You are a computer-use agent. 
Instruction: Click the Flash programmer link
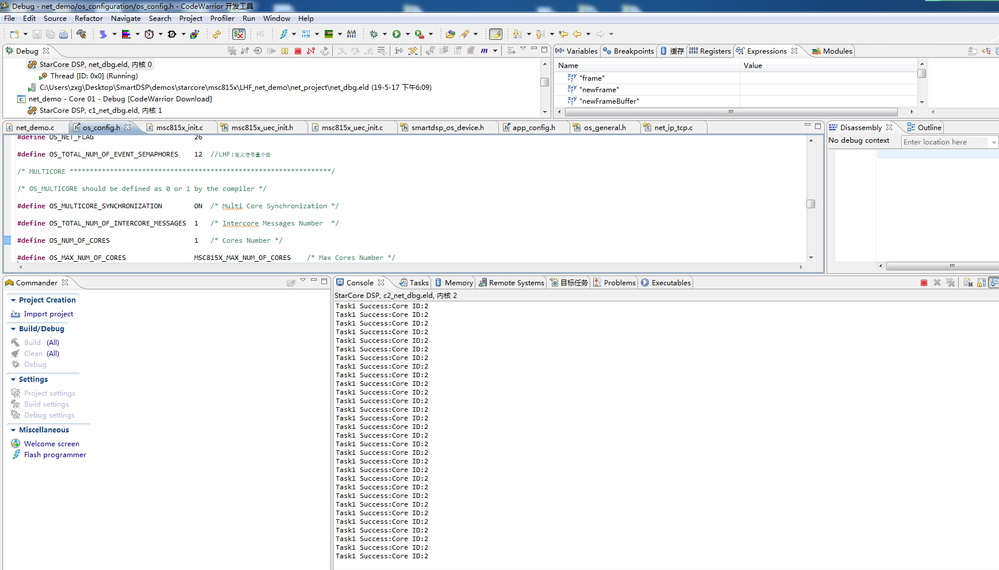[x=55, y=455]
